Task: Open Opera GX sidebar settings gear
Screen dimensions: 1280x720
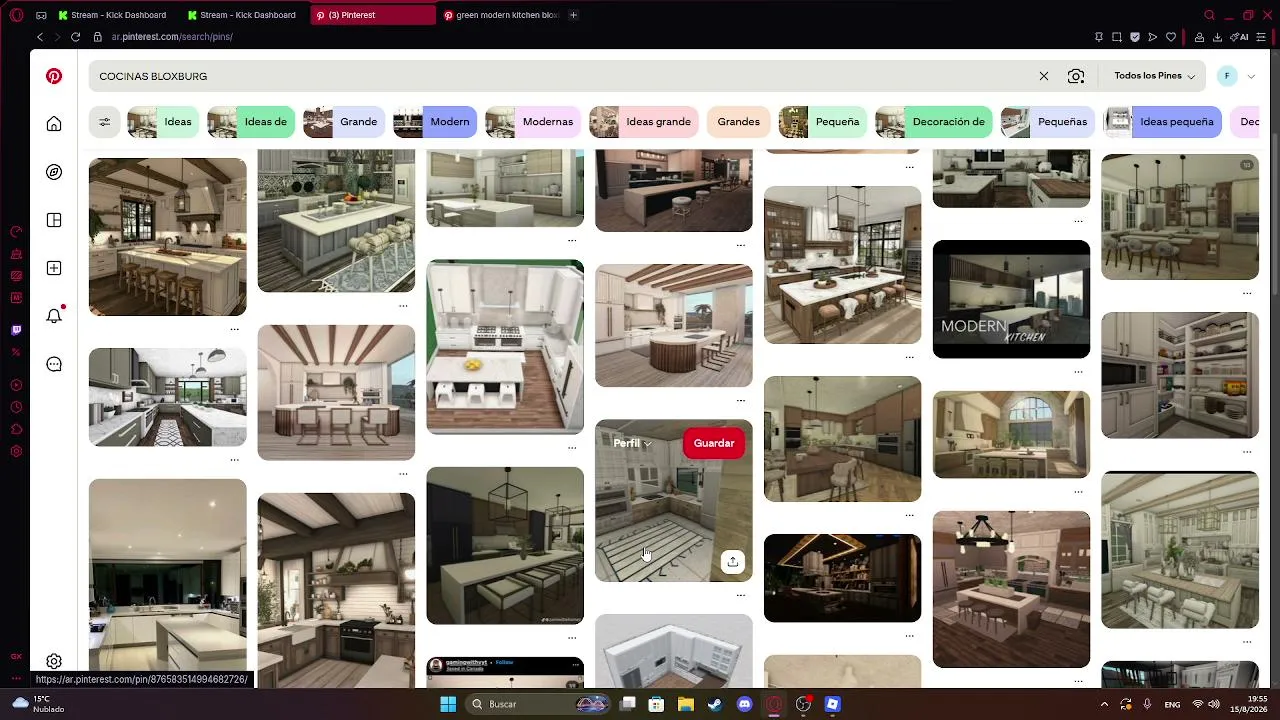Action: (x=16, y=451)
